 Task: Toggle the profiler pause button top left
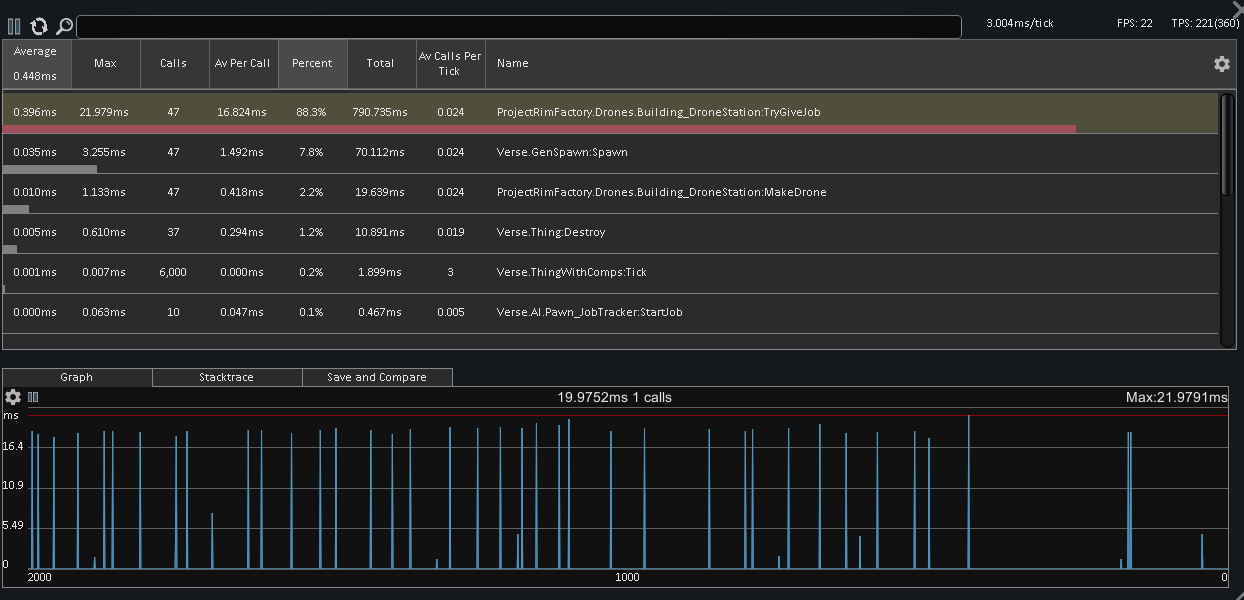click(14, 26)
